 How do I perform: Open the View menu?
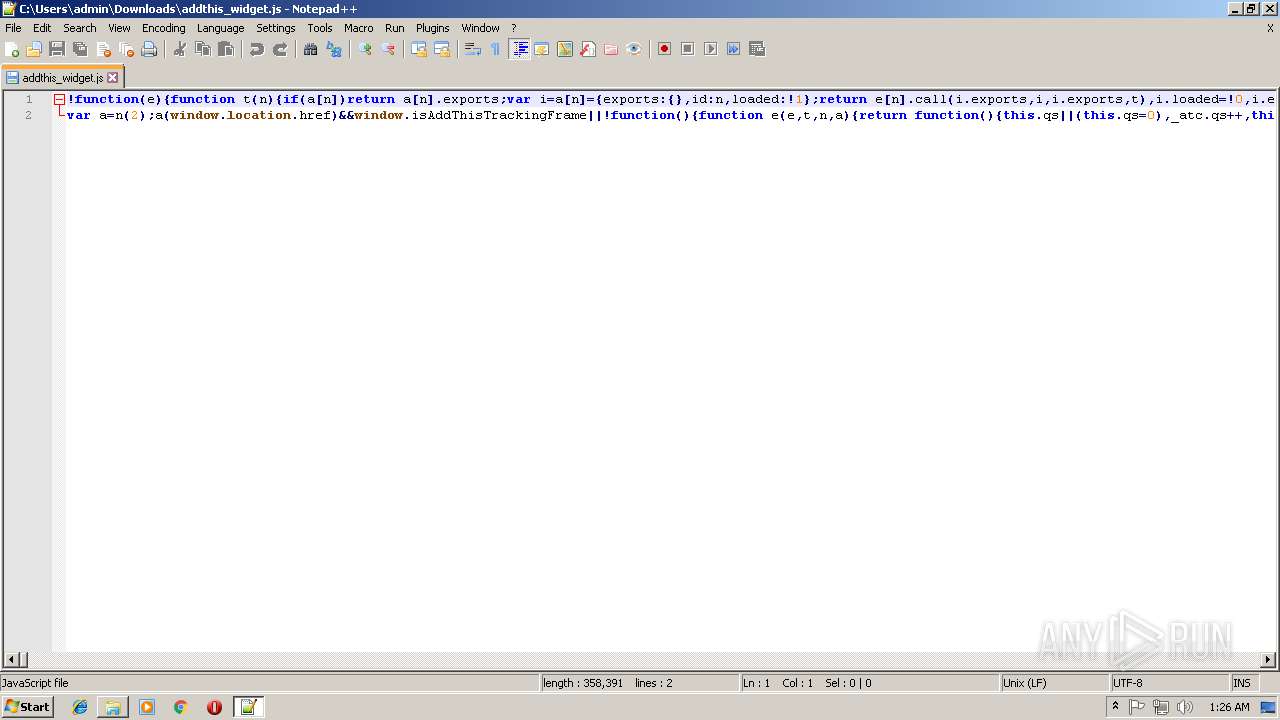point(119,28)
